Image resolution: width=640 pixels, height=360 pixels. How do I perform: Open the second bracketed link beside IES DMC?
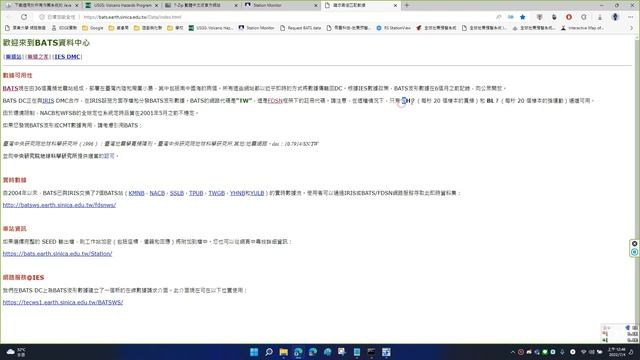click(x=38, y=57)
